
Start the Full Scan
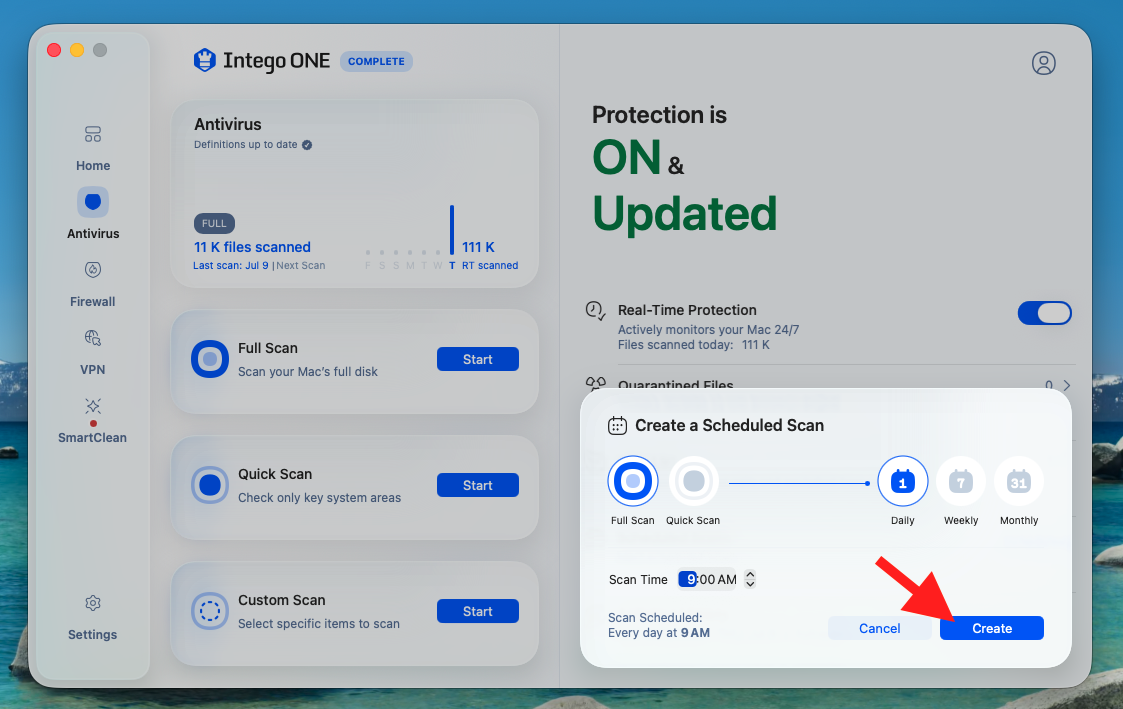pos(478,359)
